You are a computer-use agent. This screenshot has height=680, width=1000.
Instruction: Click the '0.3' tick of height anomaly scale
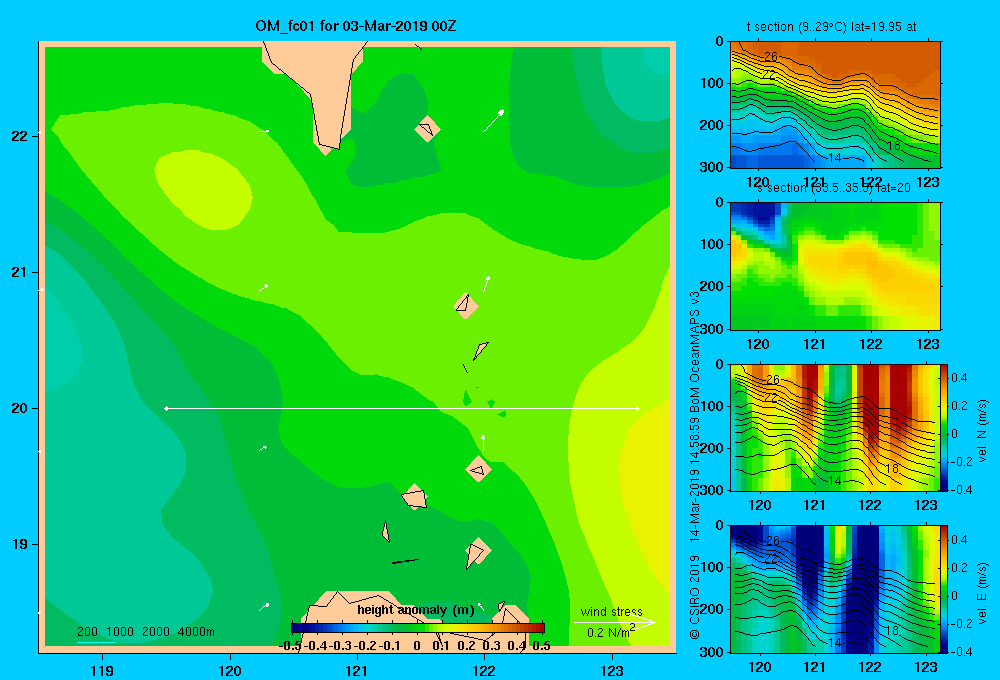point(492,646)
